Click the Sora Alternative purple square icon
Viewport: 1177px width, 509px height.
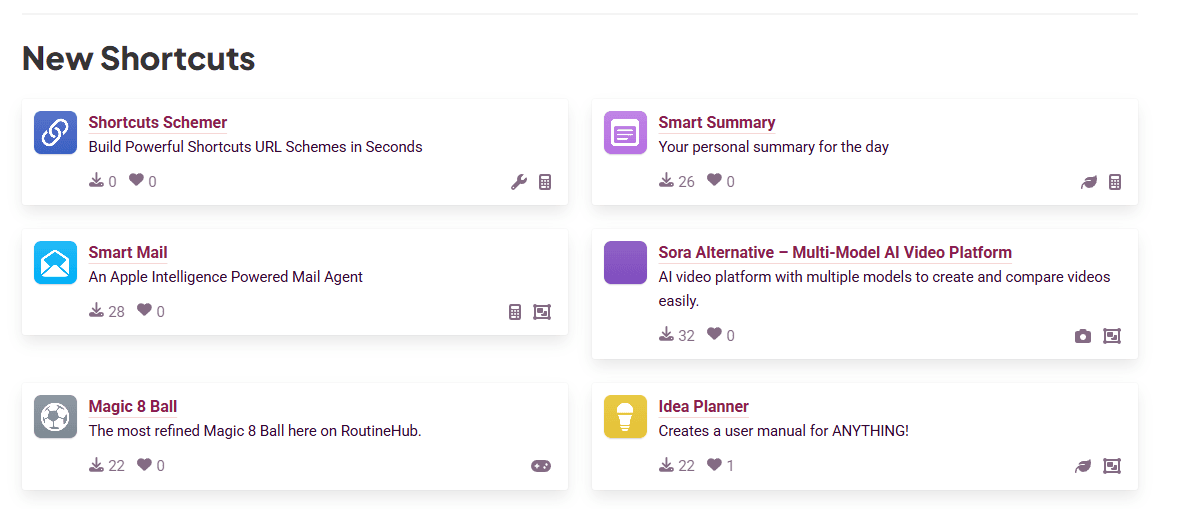pos(625,263)
